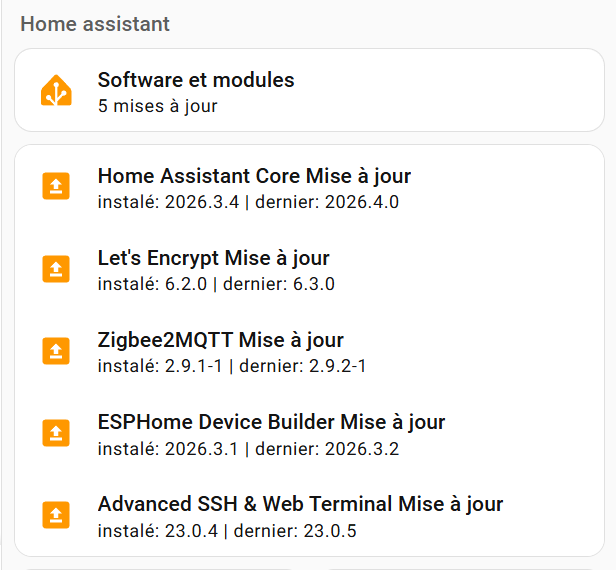Click the Home assistant section heading

coord(95,24)
